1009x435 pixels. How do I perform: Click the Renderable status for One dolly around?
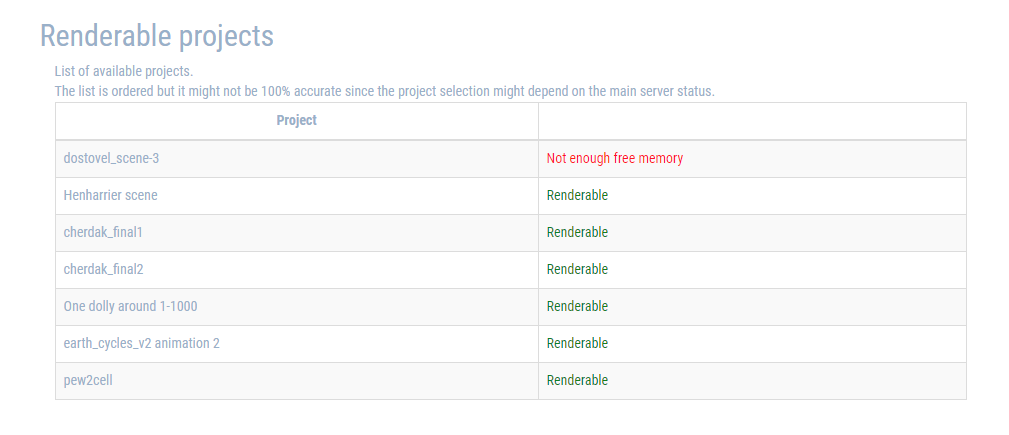click(577, 306)
